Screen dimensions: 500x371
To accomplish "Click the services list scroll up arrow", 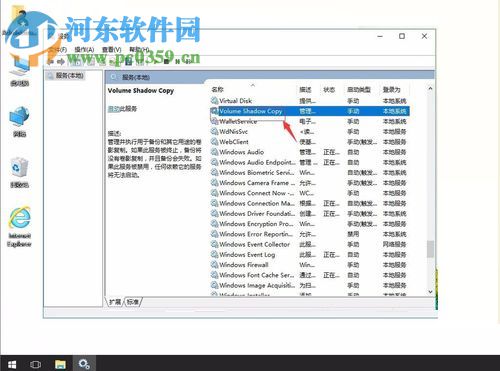I will click(x=430, y=89).
